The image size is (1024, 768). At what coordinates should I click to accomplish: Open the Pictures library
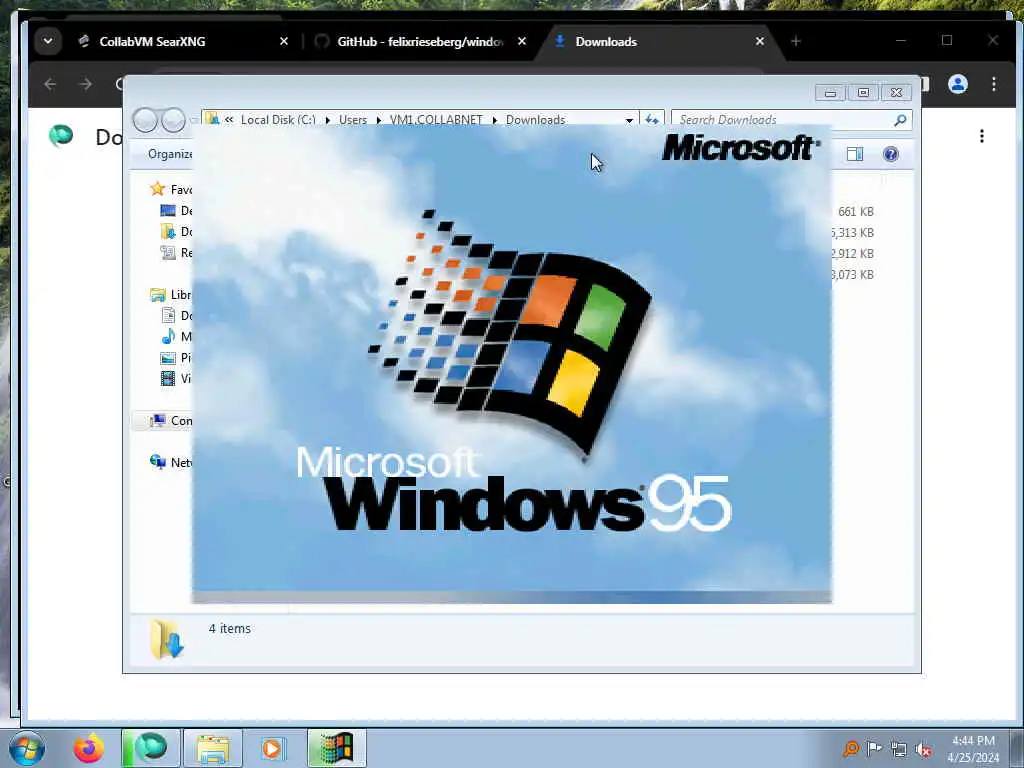[x=176, y=357]
